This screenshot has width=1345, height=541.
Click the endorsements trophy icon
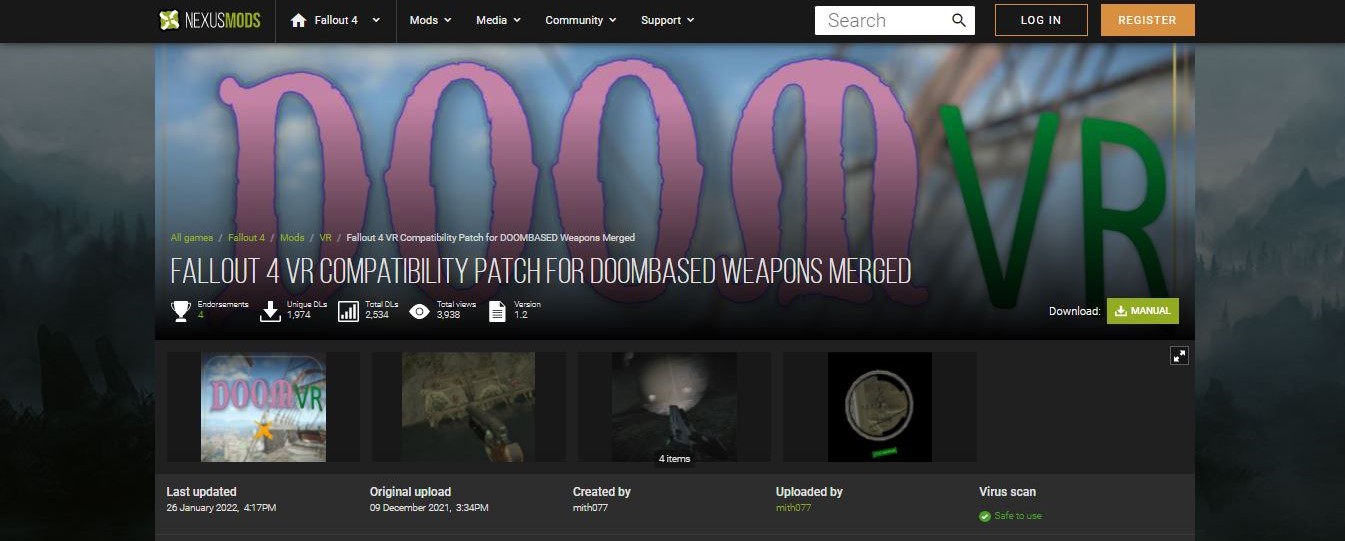(x=181, y=311)
